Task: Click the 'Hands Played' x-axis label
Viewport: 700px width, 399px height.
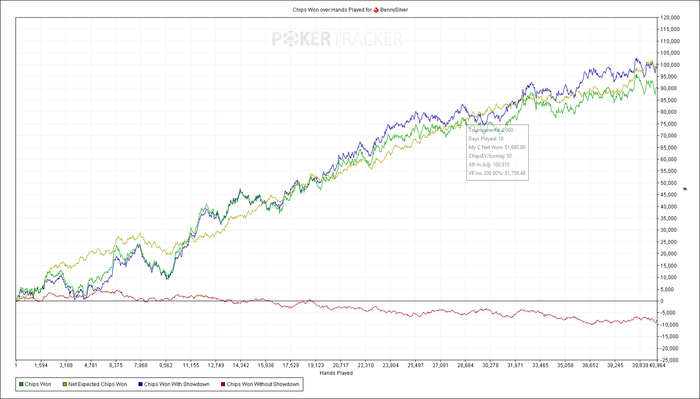Action: (336, 373)
